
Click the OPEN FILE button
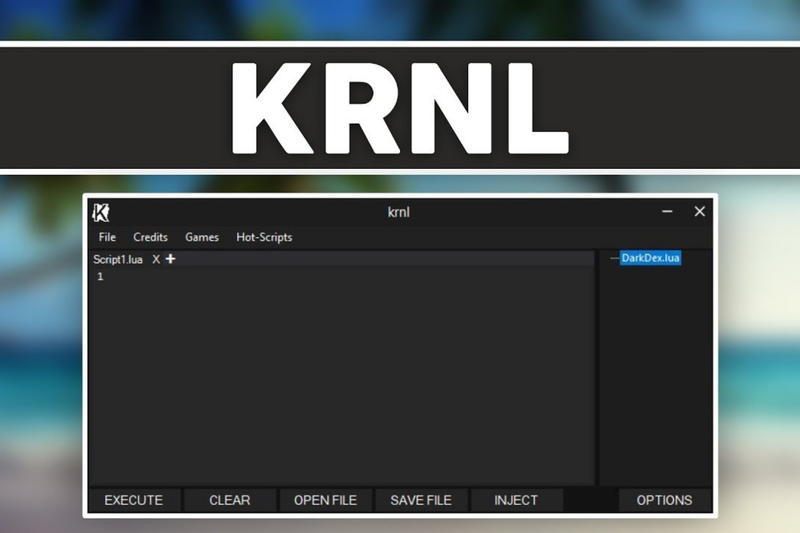click(326, 500)
